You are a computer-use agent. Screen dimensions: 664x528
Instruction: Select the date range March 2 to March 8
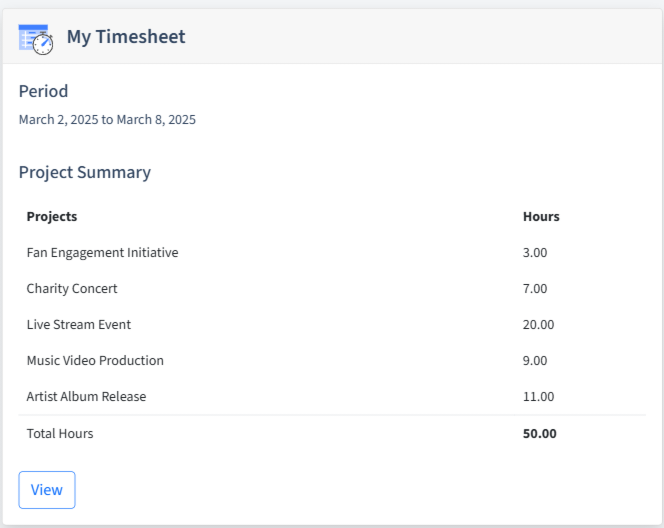tap(107, 119)
